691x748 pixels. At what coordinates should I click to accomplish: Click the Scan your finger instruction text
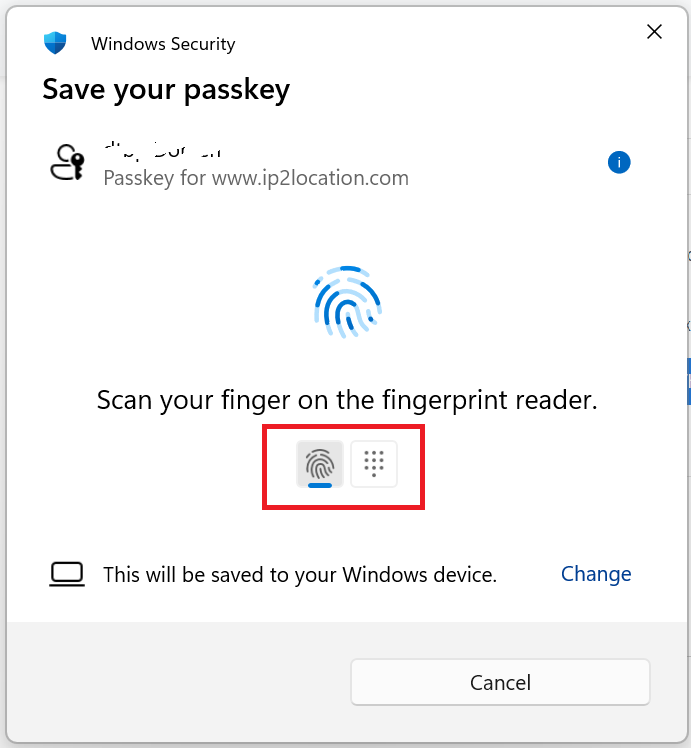[347, 400]
